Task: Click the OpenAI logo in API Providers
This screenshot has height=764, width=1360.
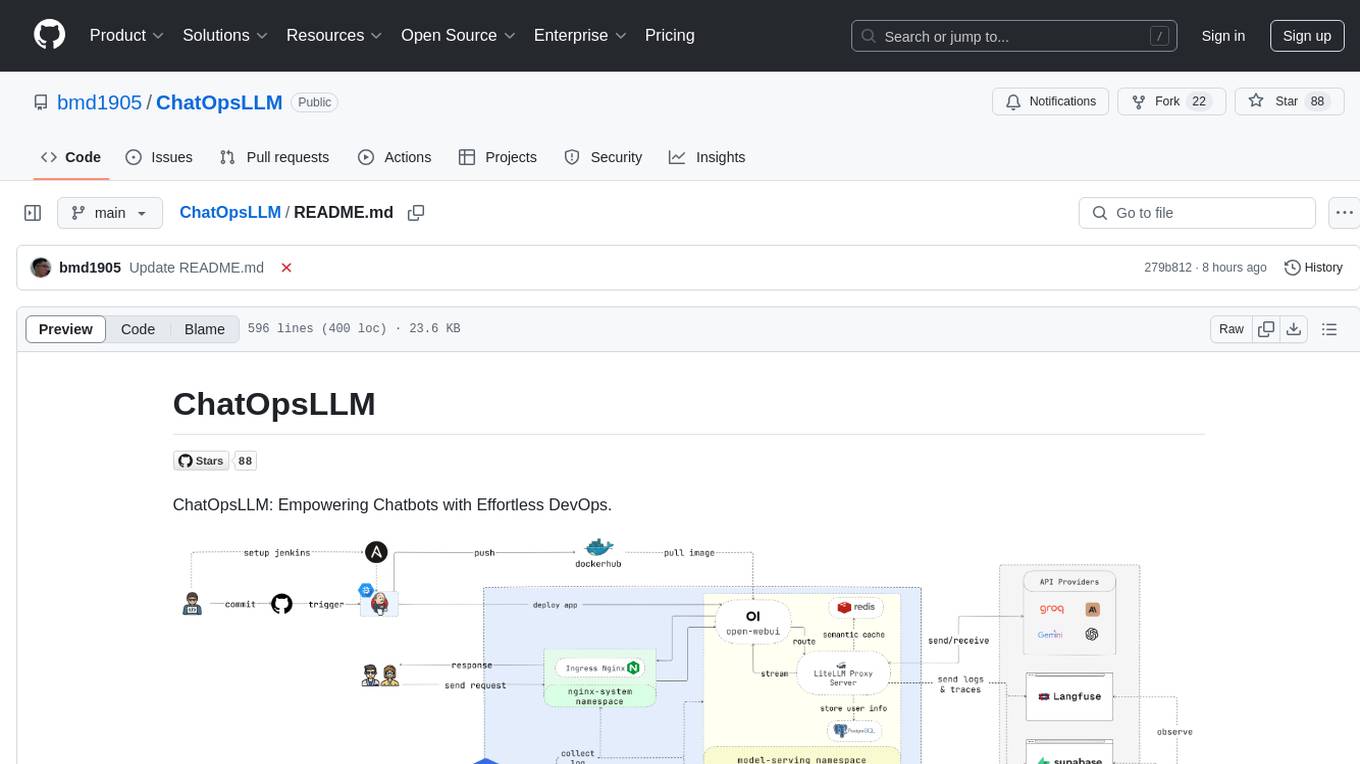Action: (x=1092, y=634)
